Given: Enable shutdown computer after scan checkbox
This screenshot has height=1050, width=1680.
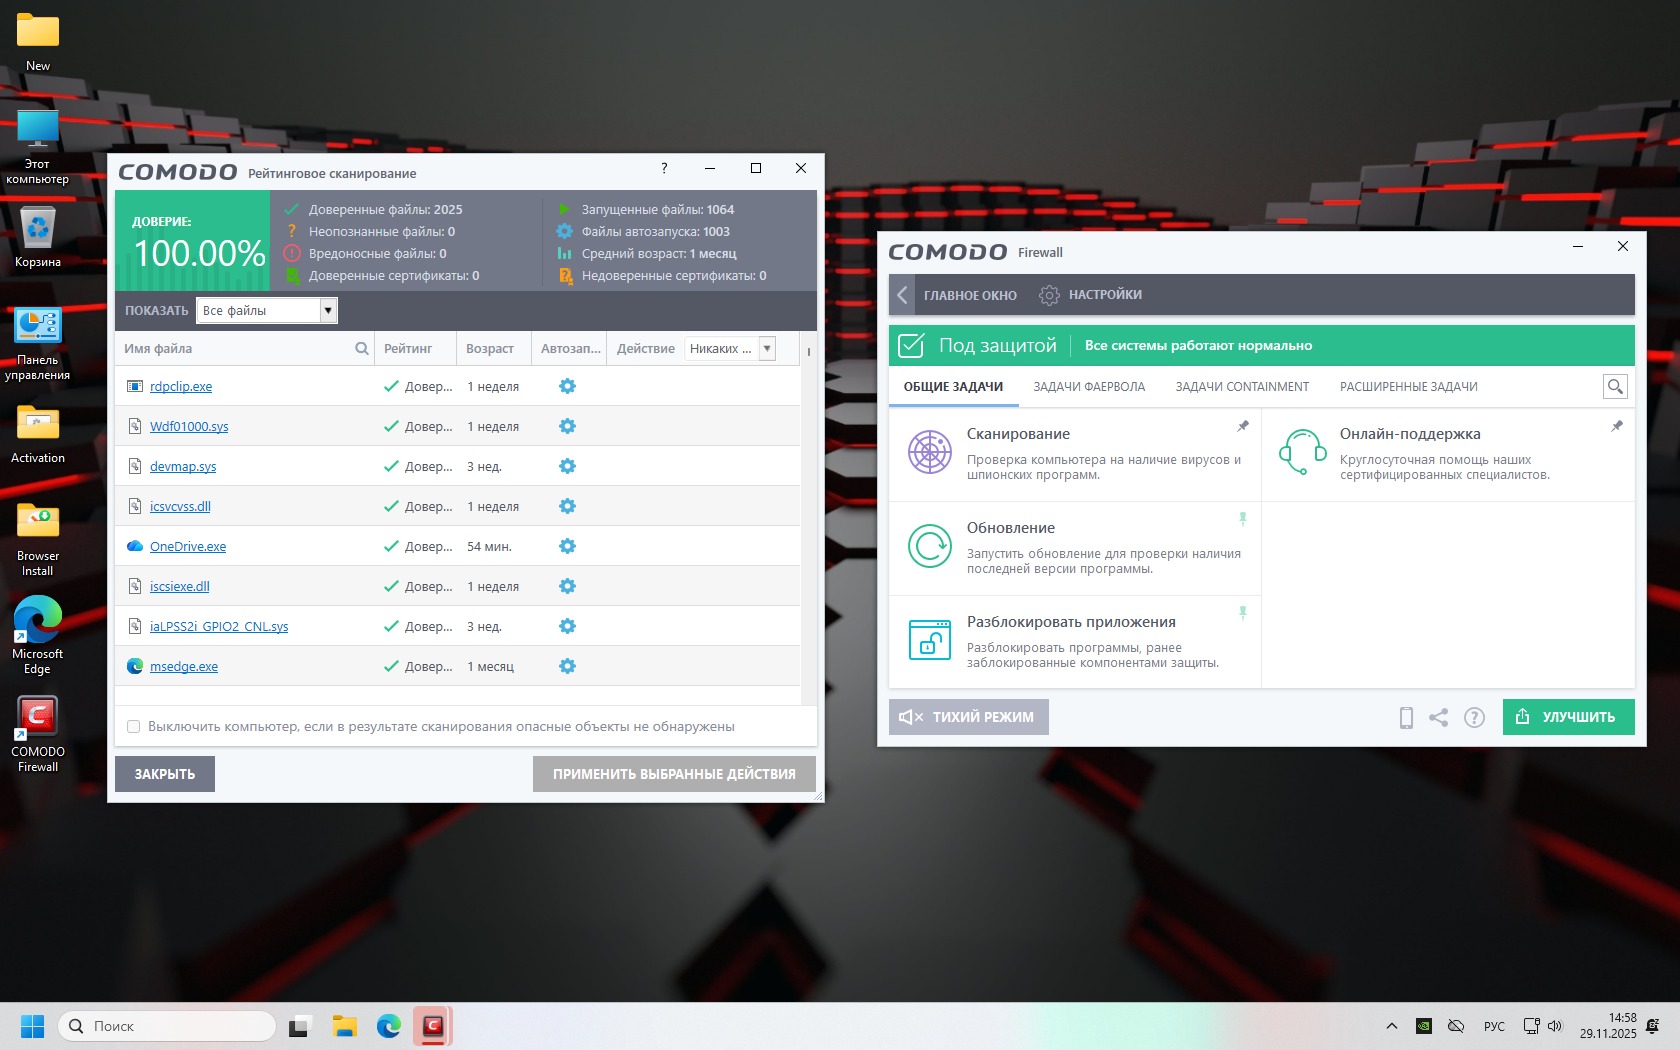Looking at the screenshot, I should (x=133, y=727).
